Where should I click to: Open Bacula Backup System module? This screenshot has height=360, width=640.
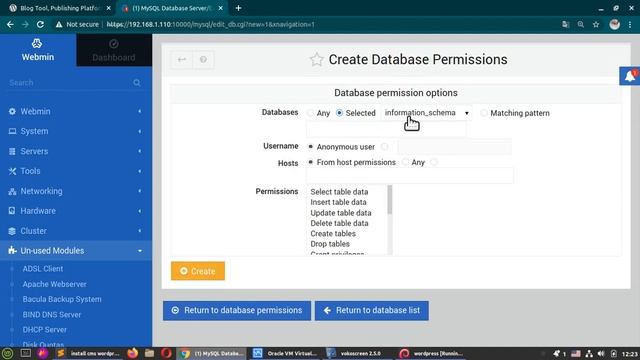pyautogui.click(x=62, y=299)
